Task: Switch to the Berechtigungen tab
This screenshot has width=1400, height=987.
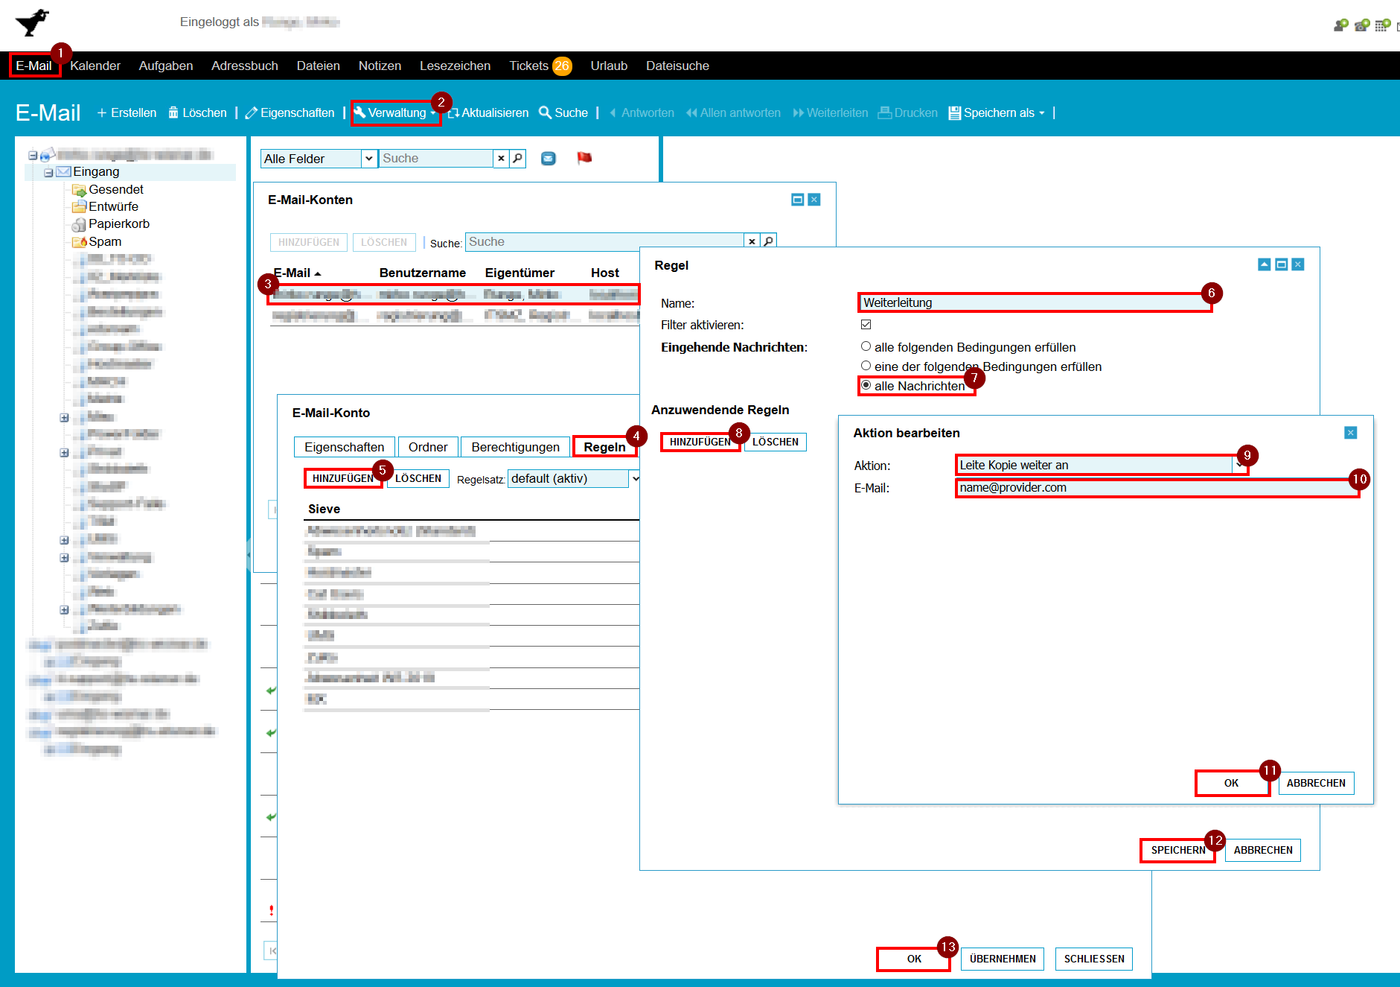Action: coord(515,447)
